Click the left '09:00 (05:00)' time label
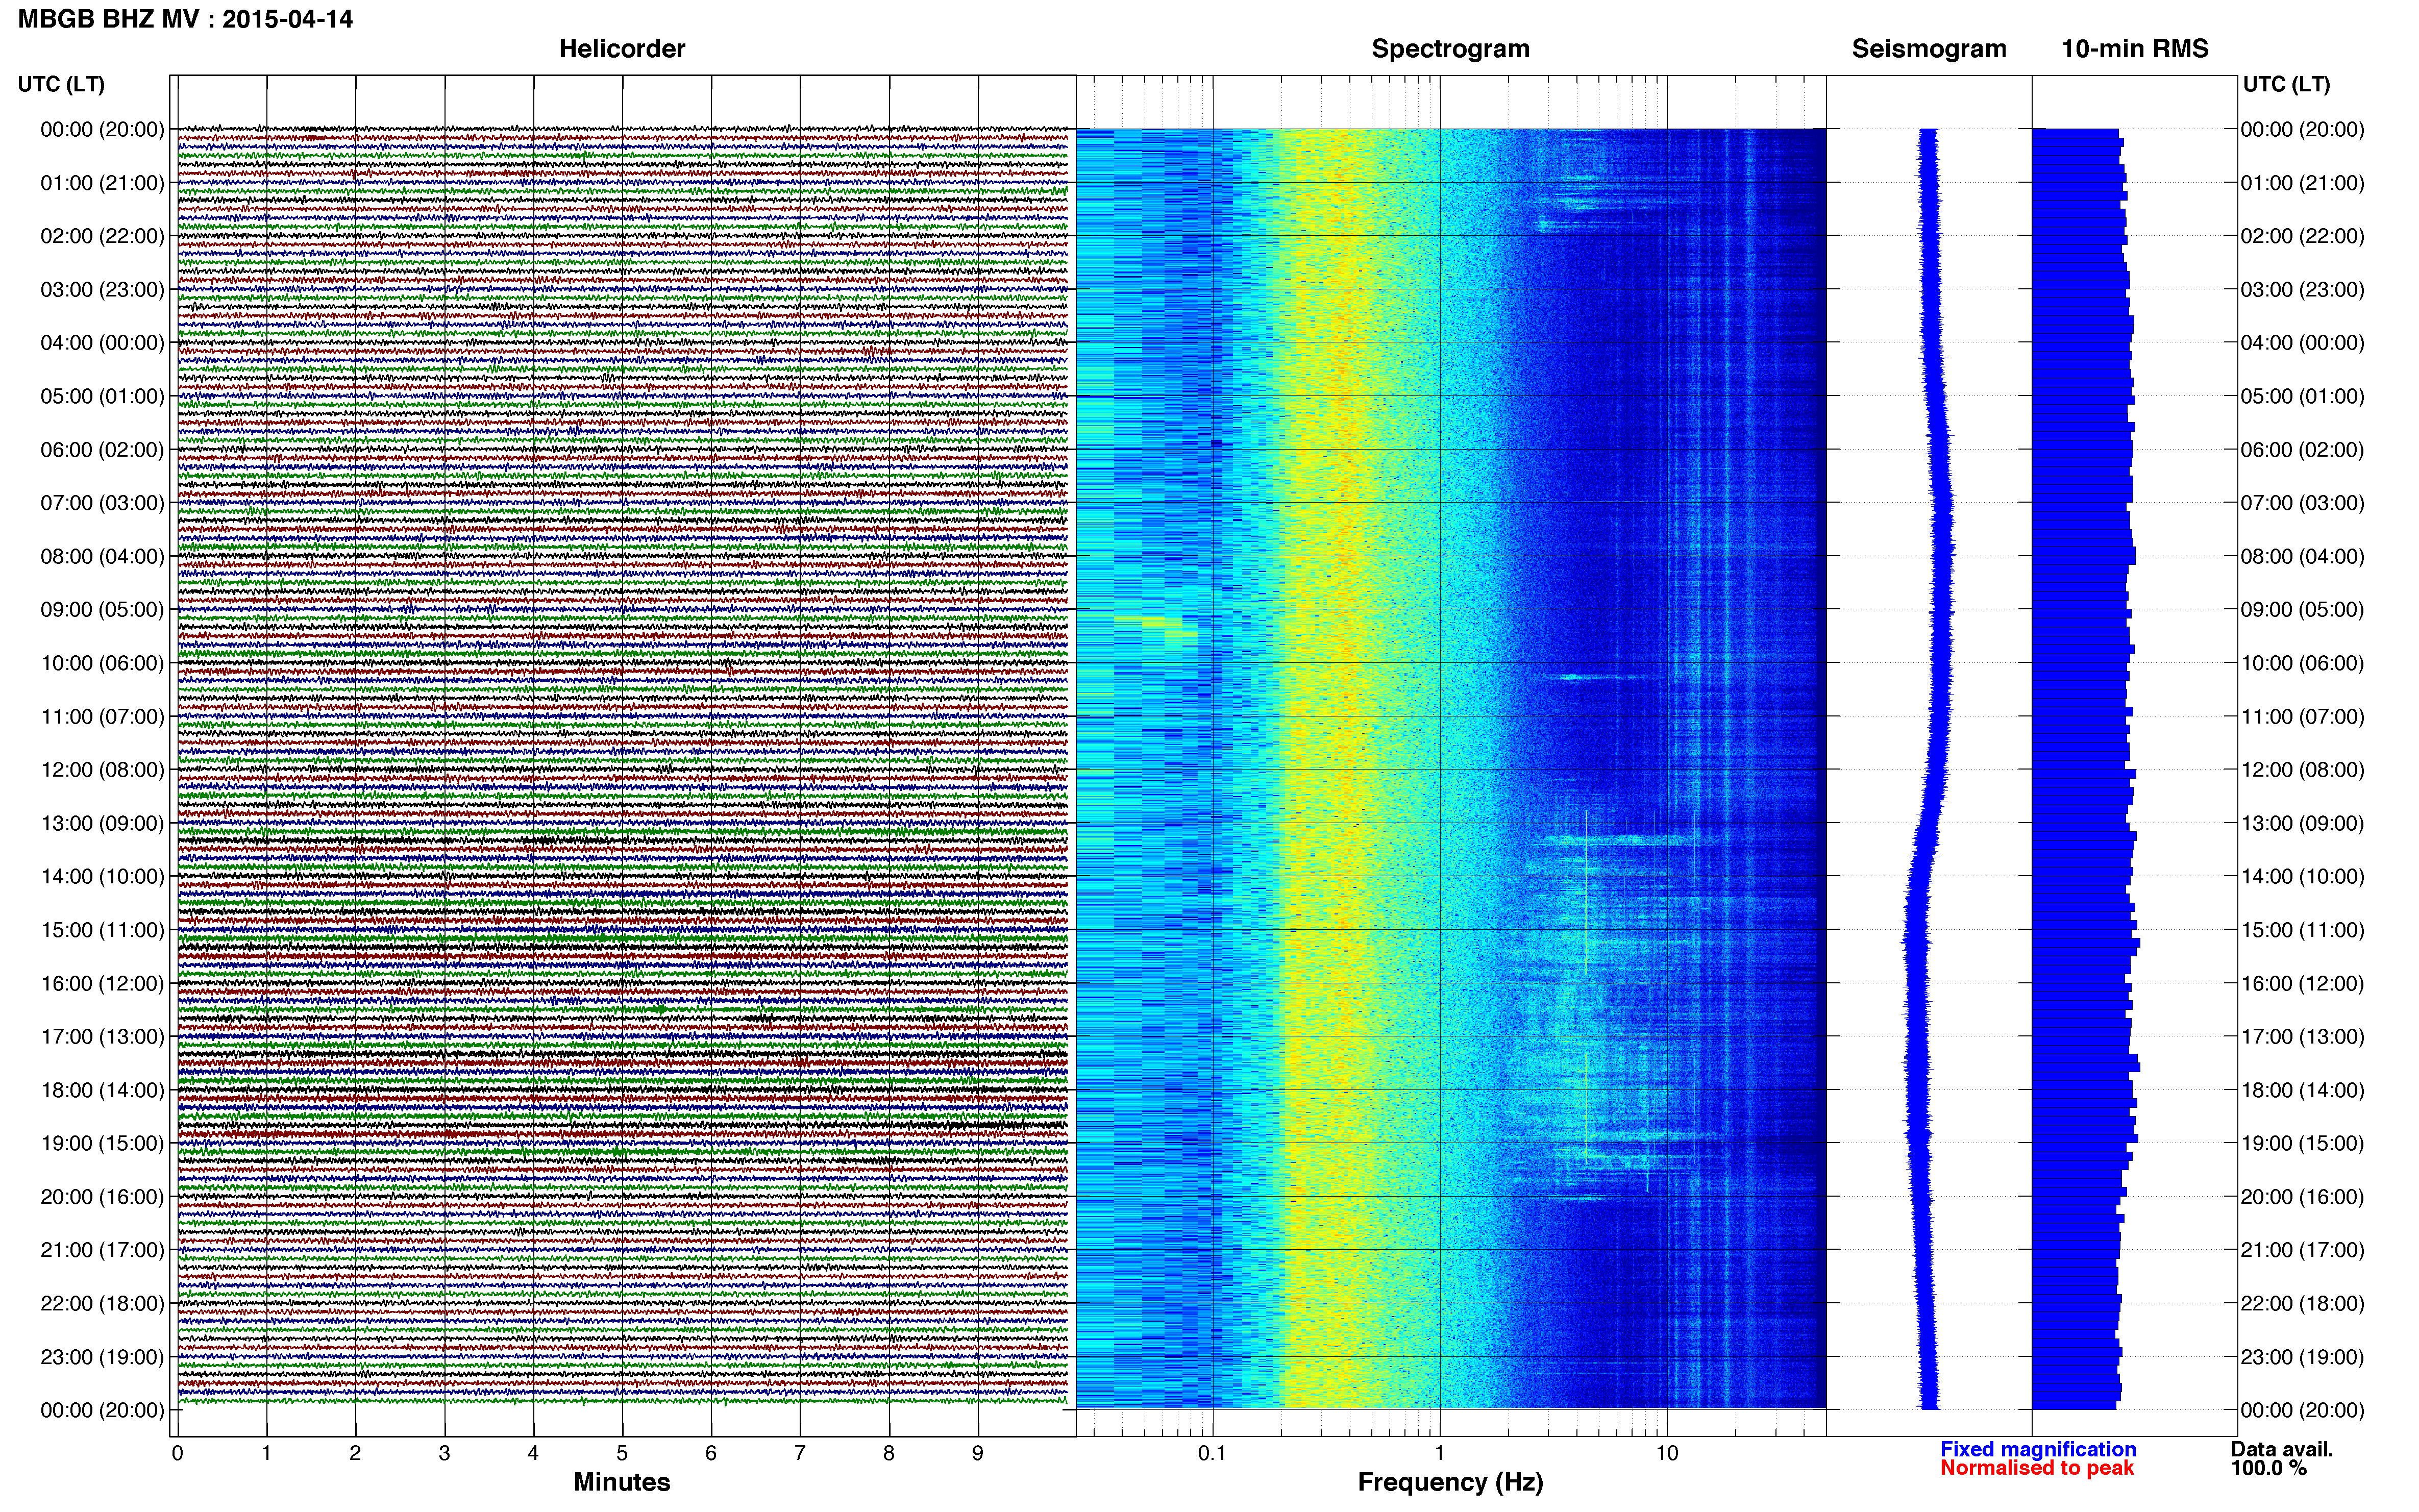 102,610
